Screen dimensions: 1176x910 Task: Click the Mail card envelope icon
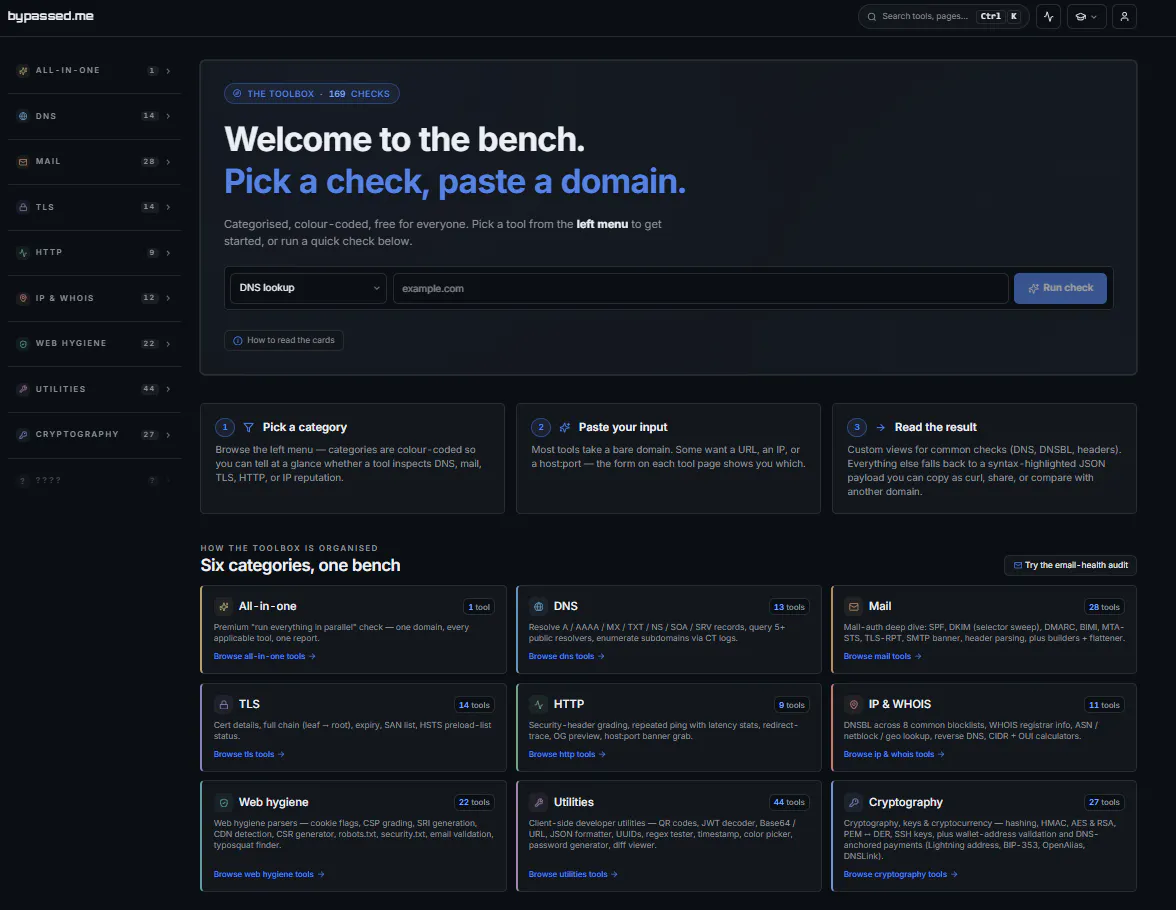(x=854, y=607)
